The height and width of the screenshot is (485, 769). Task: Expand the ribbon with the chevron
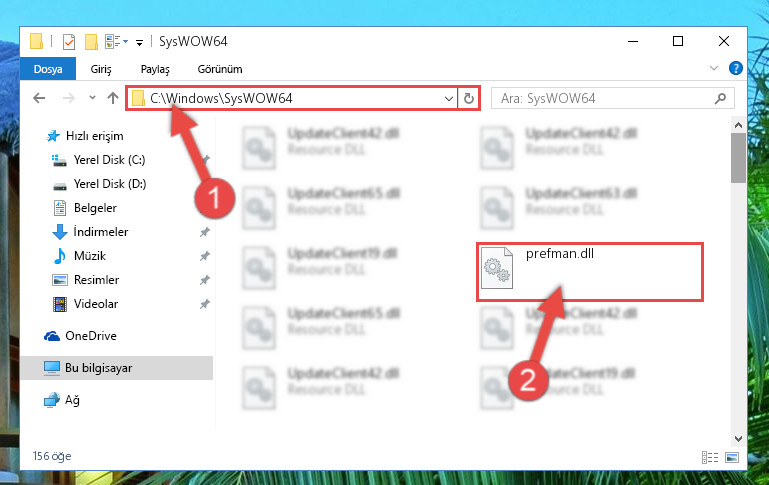click(714, 68)
